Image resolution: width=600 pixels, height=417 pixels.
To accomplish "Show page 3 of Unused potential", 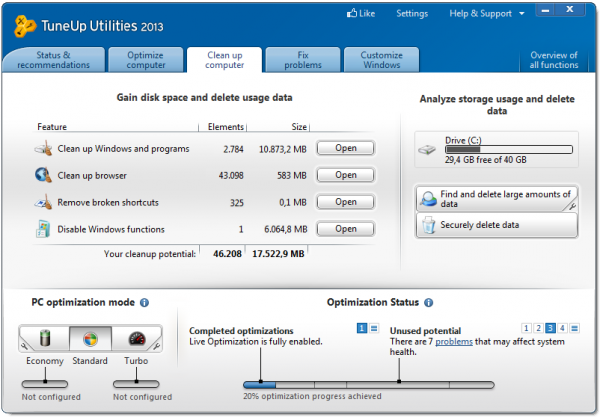I will coord(550,328).
